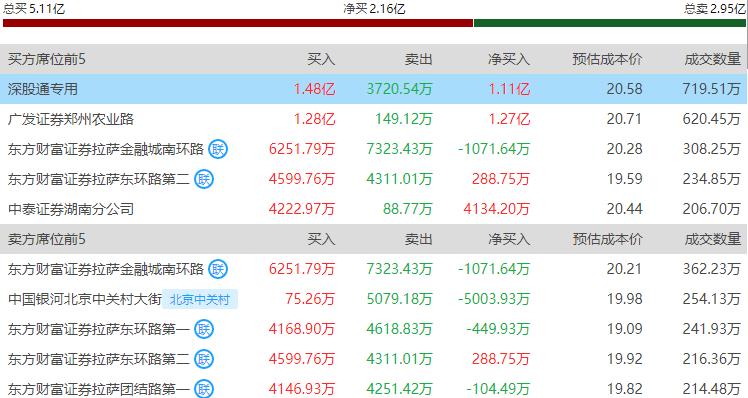748x398 pixels.
Task: Click 净买 2.16亿 label
Action: click(374, 9)
